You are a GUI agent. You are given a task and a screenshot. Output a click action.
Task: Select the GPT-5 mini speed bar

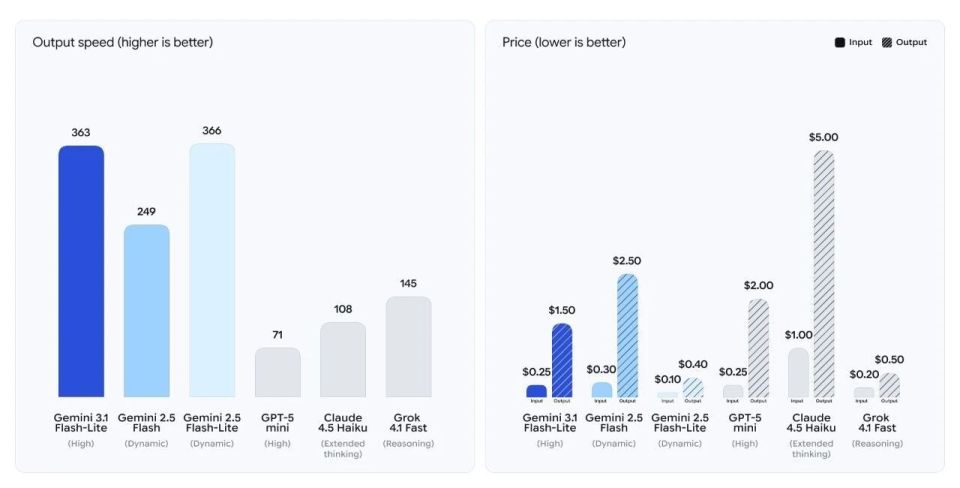click(277, 372)
